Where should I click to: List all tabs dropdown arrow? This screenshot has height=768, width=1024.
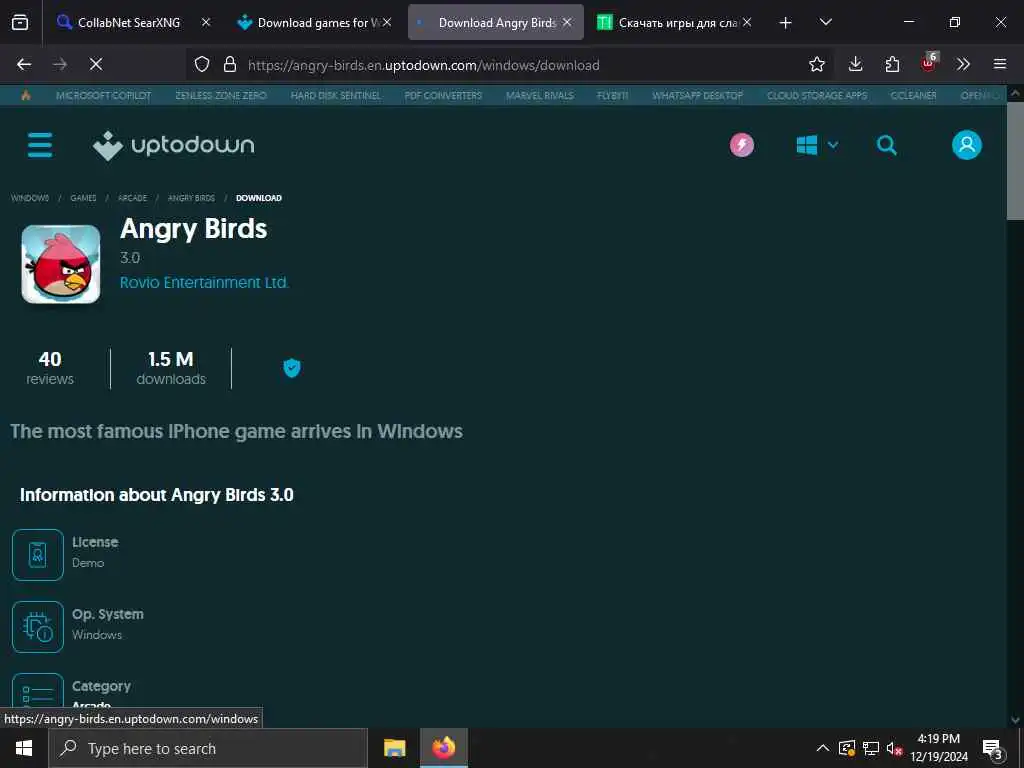(x=825, y=22)
